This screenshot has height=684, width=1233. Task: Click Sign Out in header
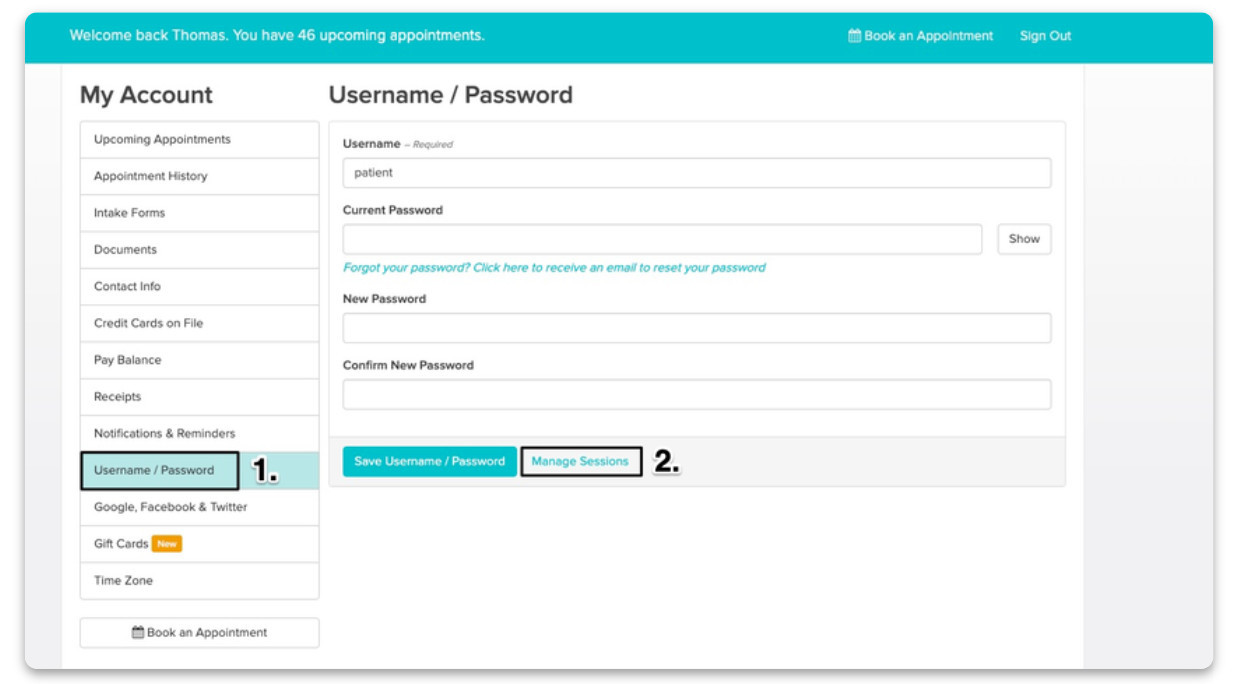(x=1045, y=36)
